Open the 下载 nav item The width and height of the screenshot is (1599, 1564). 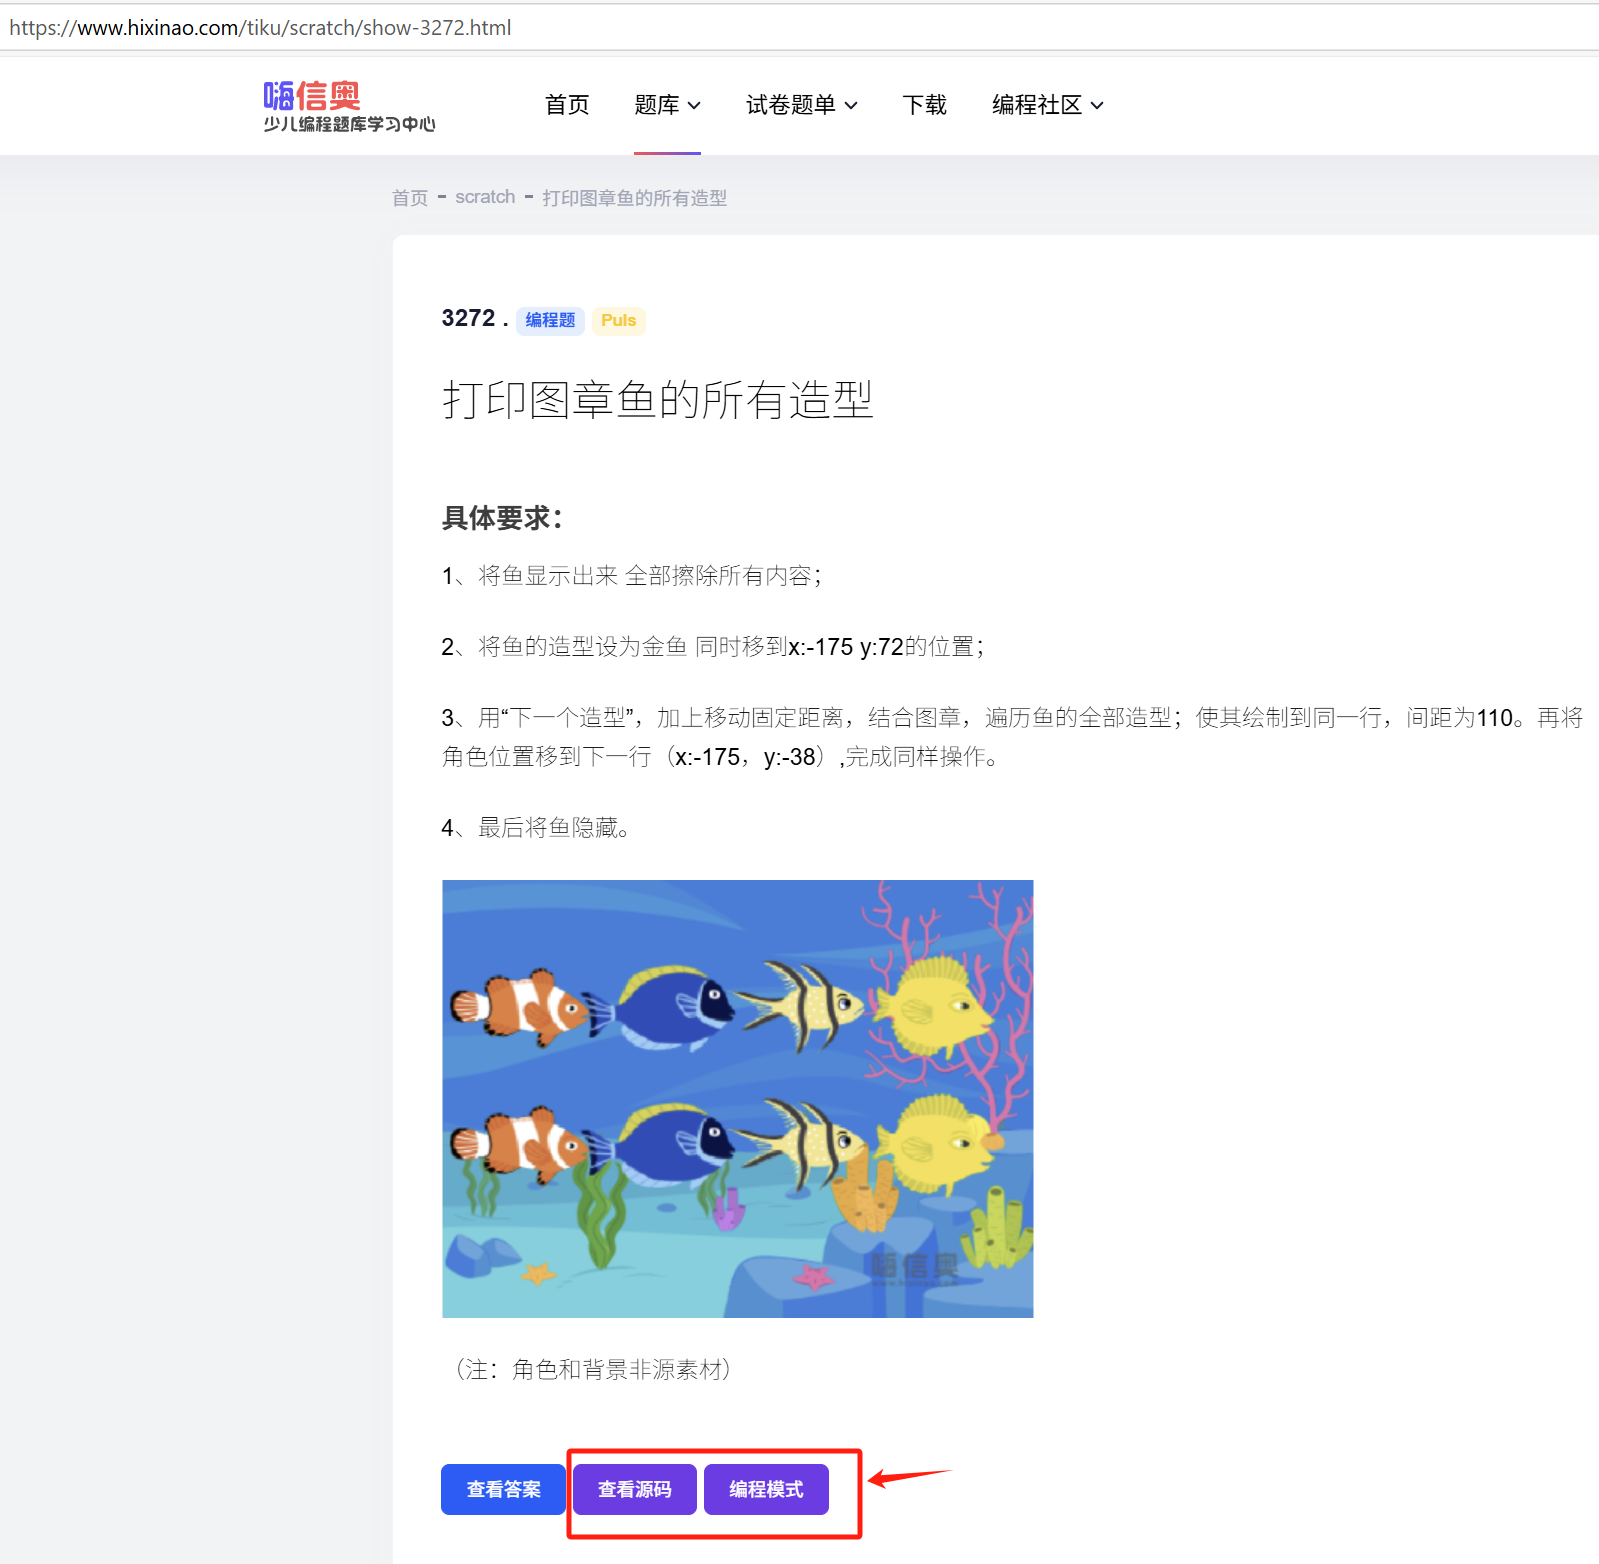(924, 105)
